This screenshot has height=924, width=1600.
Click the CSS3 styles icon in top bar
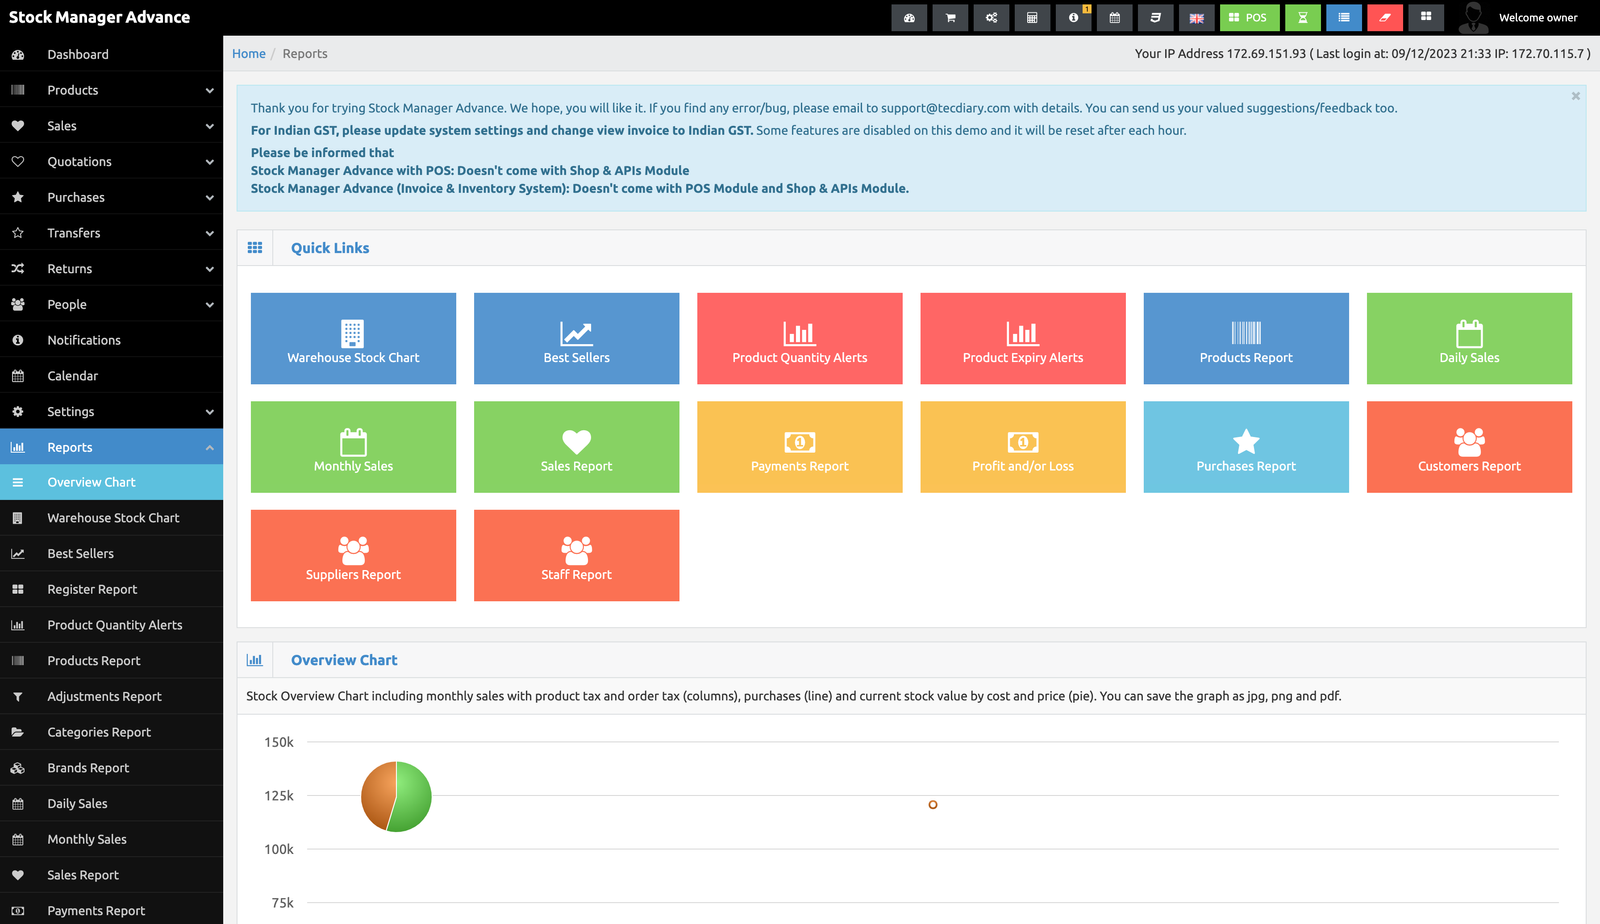click(1155, 17)
